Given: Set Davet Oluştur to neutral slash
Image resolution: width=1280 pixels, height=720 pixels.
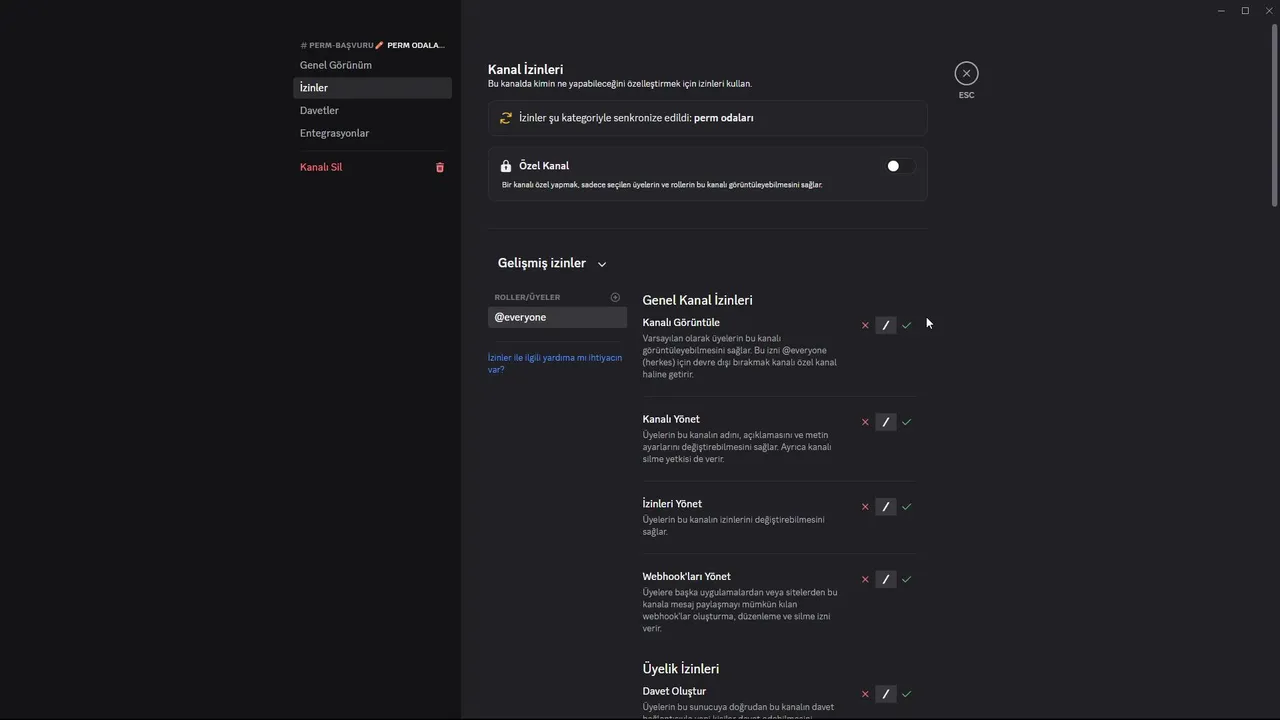Looking at the screenshot, I should click(x=886, y=694).
